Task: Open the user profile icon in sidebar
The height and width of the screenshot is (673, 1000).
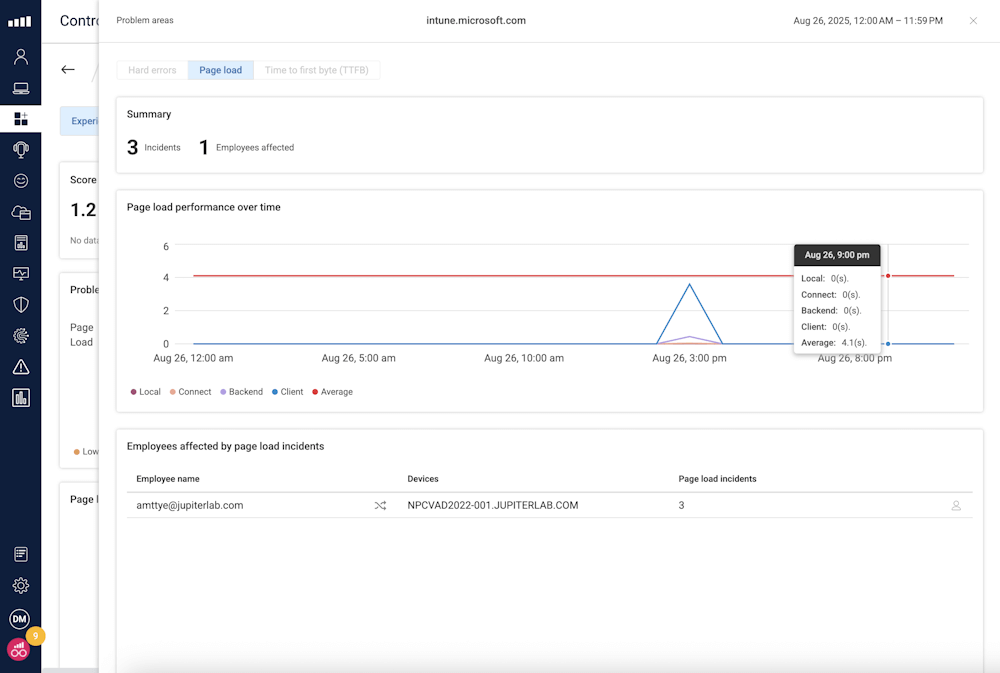Action: 20,57
